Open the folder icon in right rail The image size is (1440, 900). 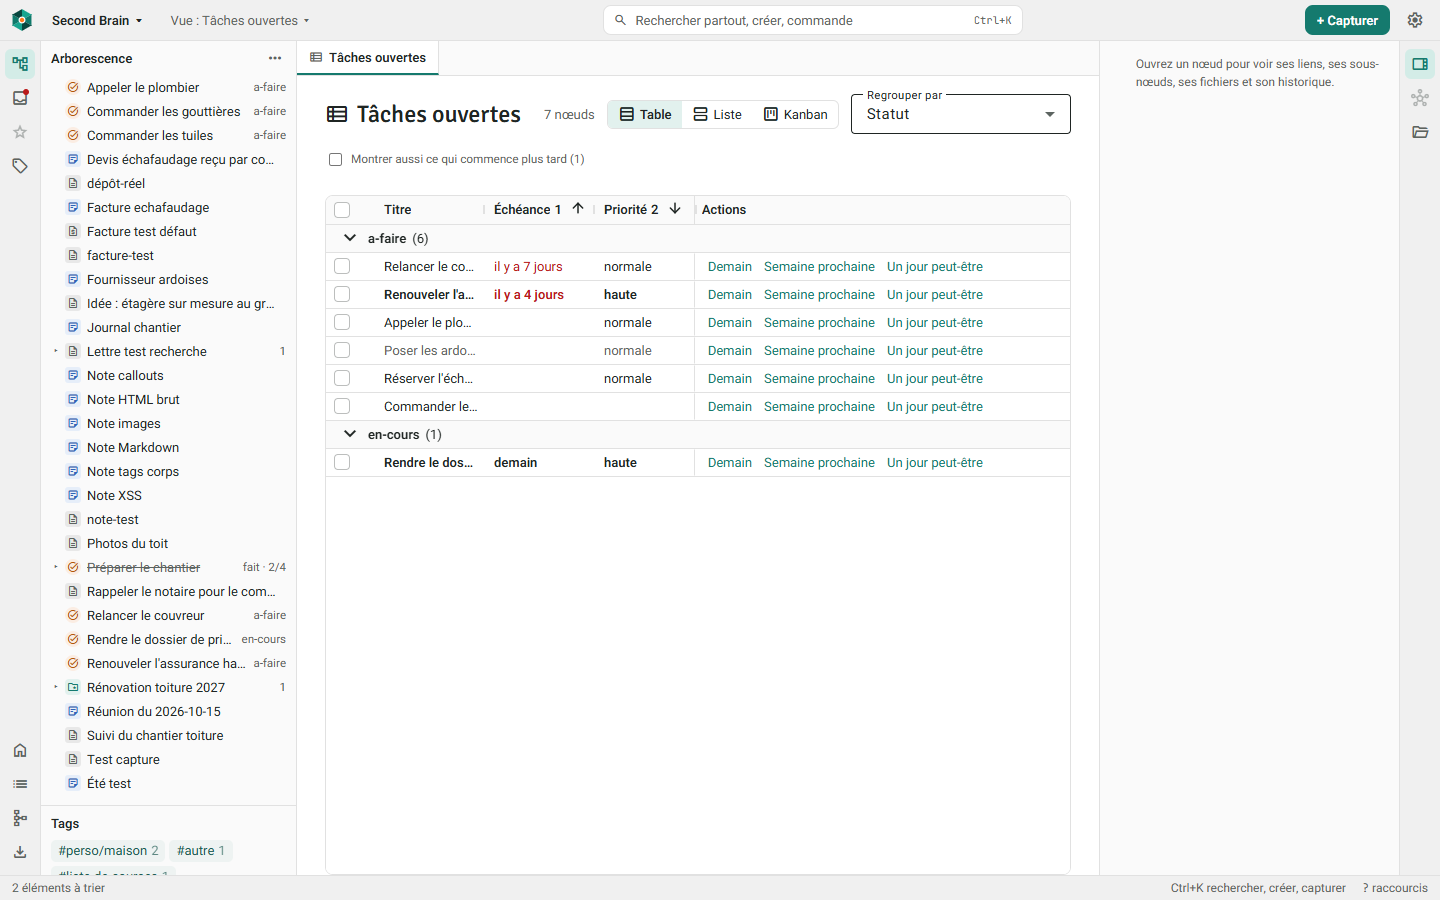(x=1420, y=132)
